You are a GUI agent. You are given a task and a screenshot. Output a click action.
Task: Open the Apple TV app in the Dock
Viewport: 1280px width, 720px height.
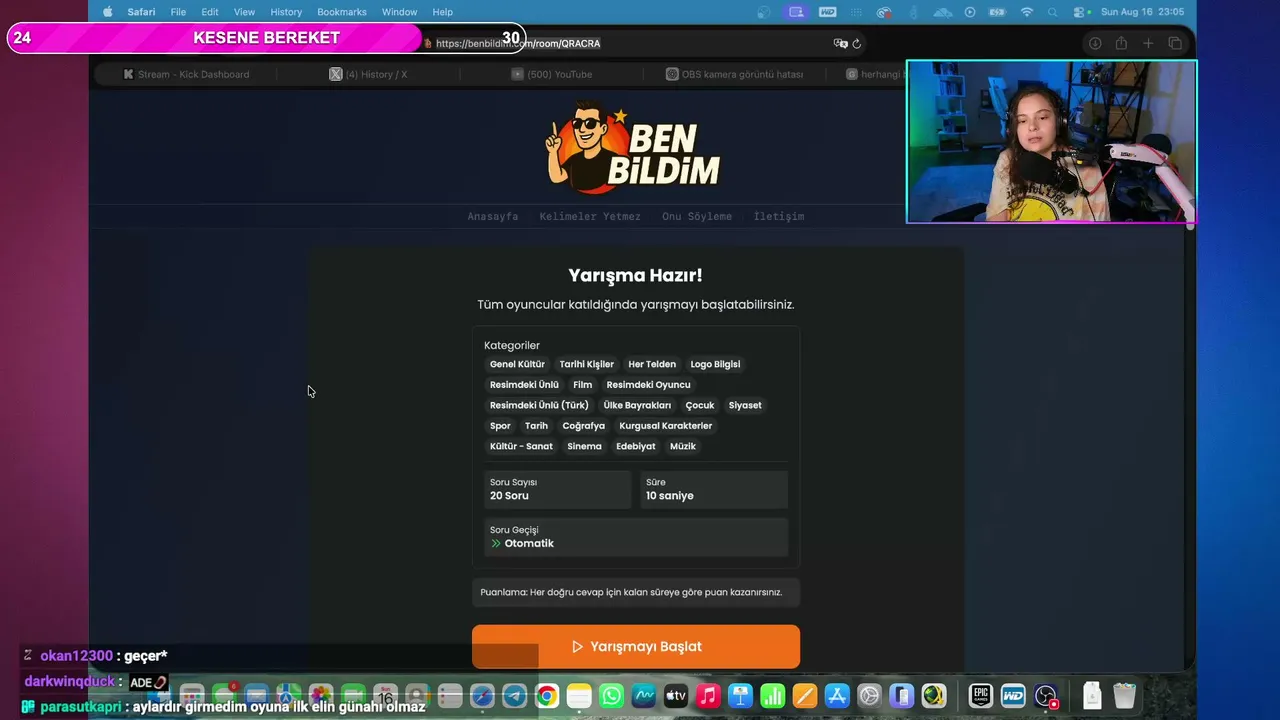[676, 696]
